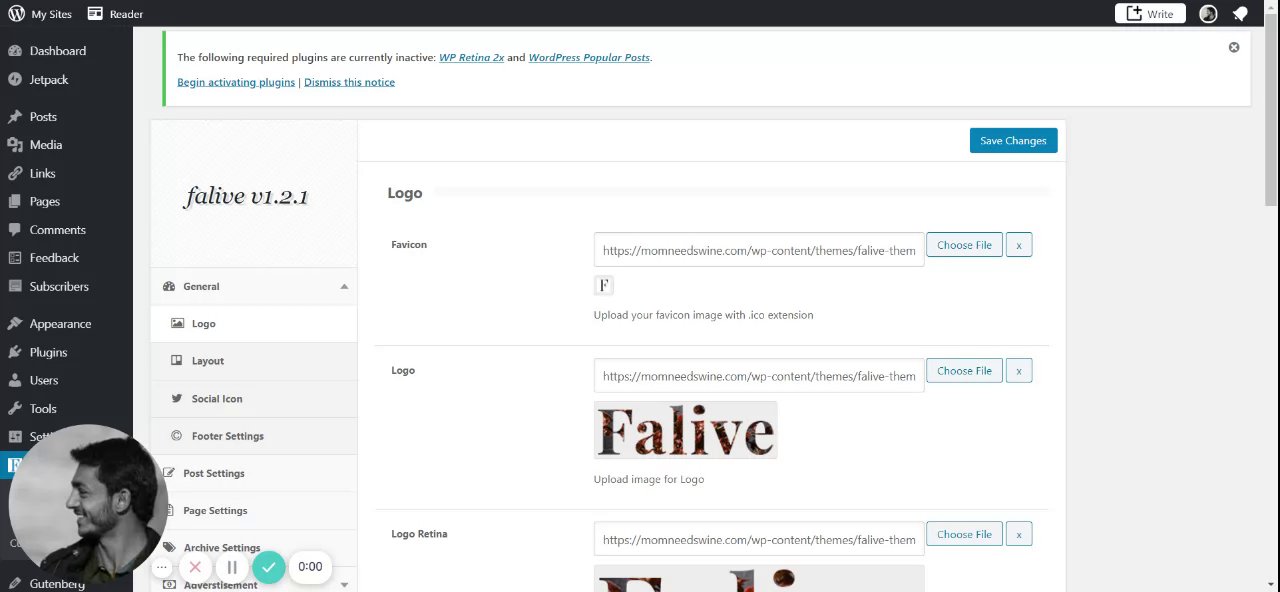Viewport: 1280px width, 592px height.
Task: Click the Pages document icon
Action: (x=15, y=201)
